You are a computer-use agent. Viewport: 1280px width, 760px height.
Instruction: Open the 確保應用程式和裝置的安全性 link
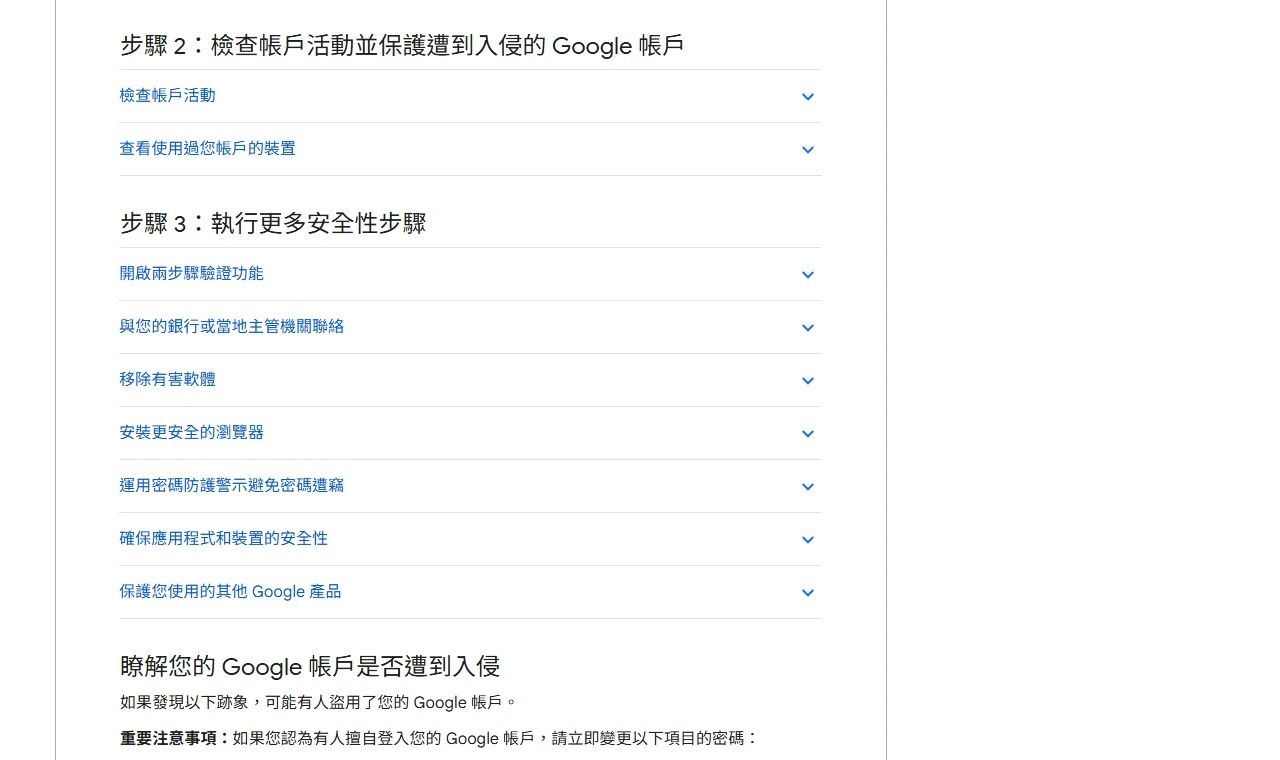pos(223,538)
